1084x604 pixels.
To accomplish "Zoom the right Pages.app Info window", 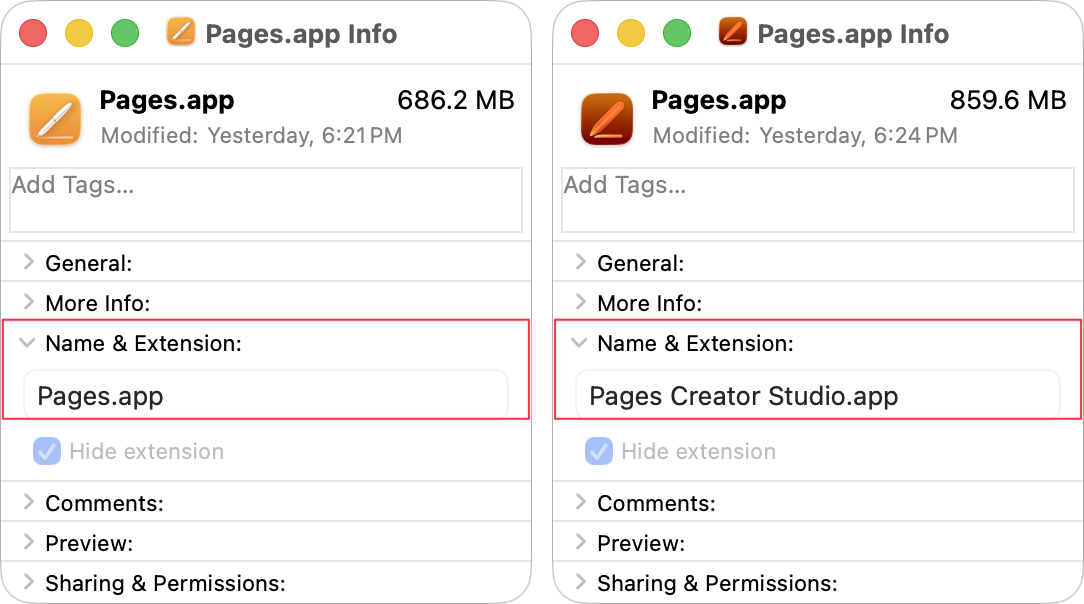I will (x=677, y=33).
